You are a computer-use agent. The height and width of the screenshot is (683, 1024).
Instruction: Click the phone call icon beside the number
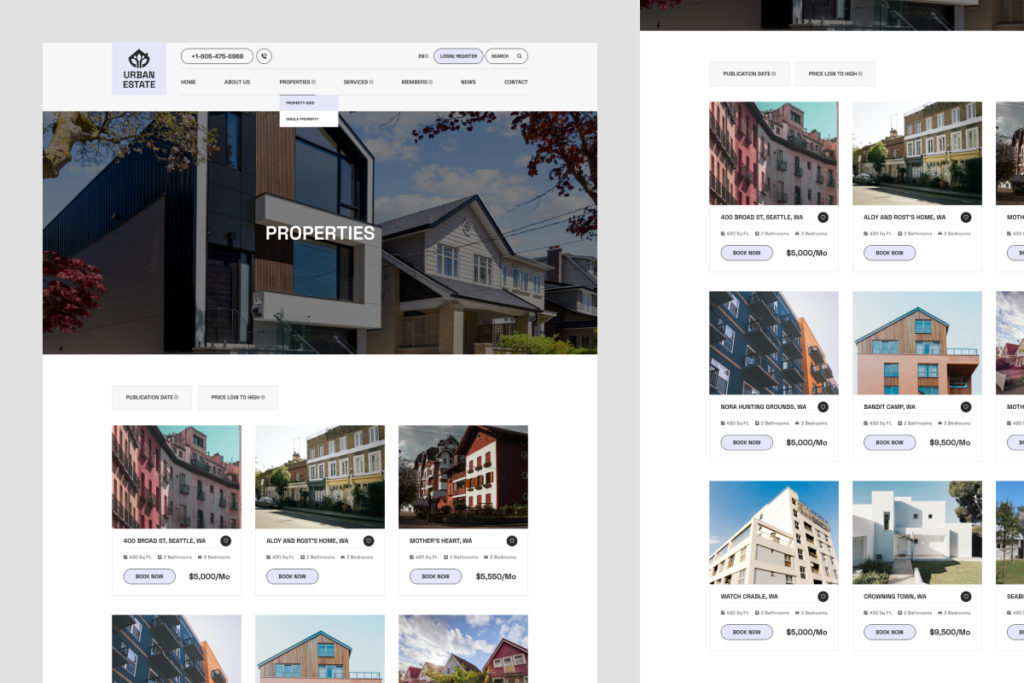[x=264, y=56]
